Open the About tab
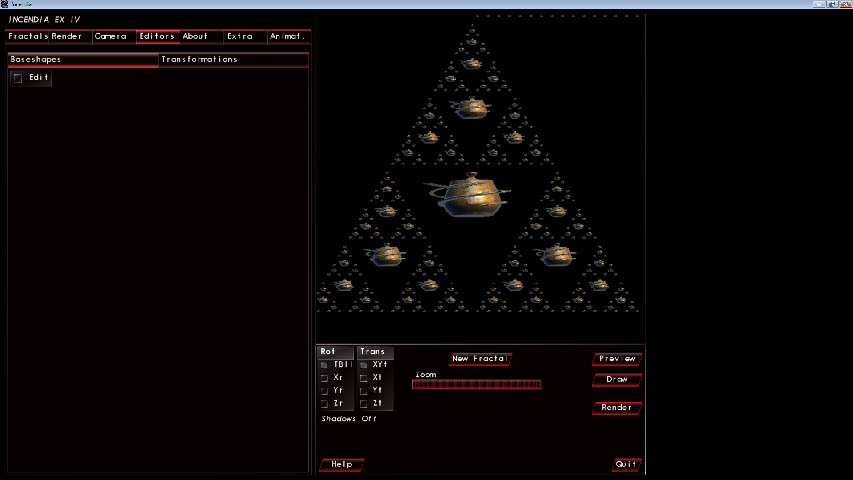Image resolution: width=853 pixels, height=480 pixels. pyautogui.click(x=201, y=36)
